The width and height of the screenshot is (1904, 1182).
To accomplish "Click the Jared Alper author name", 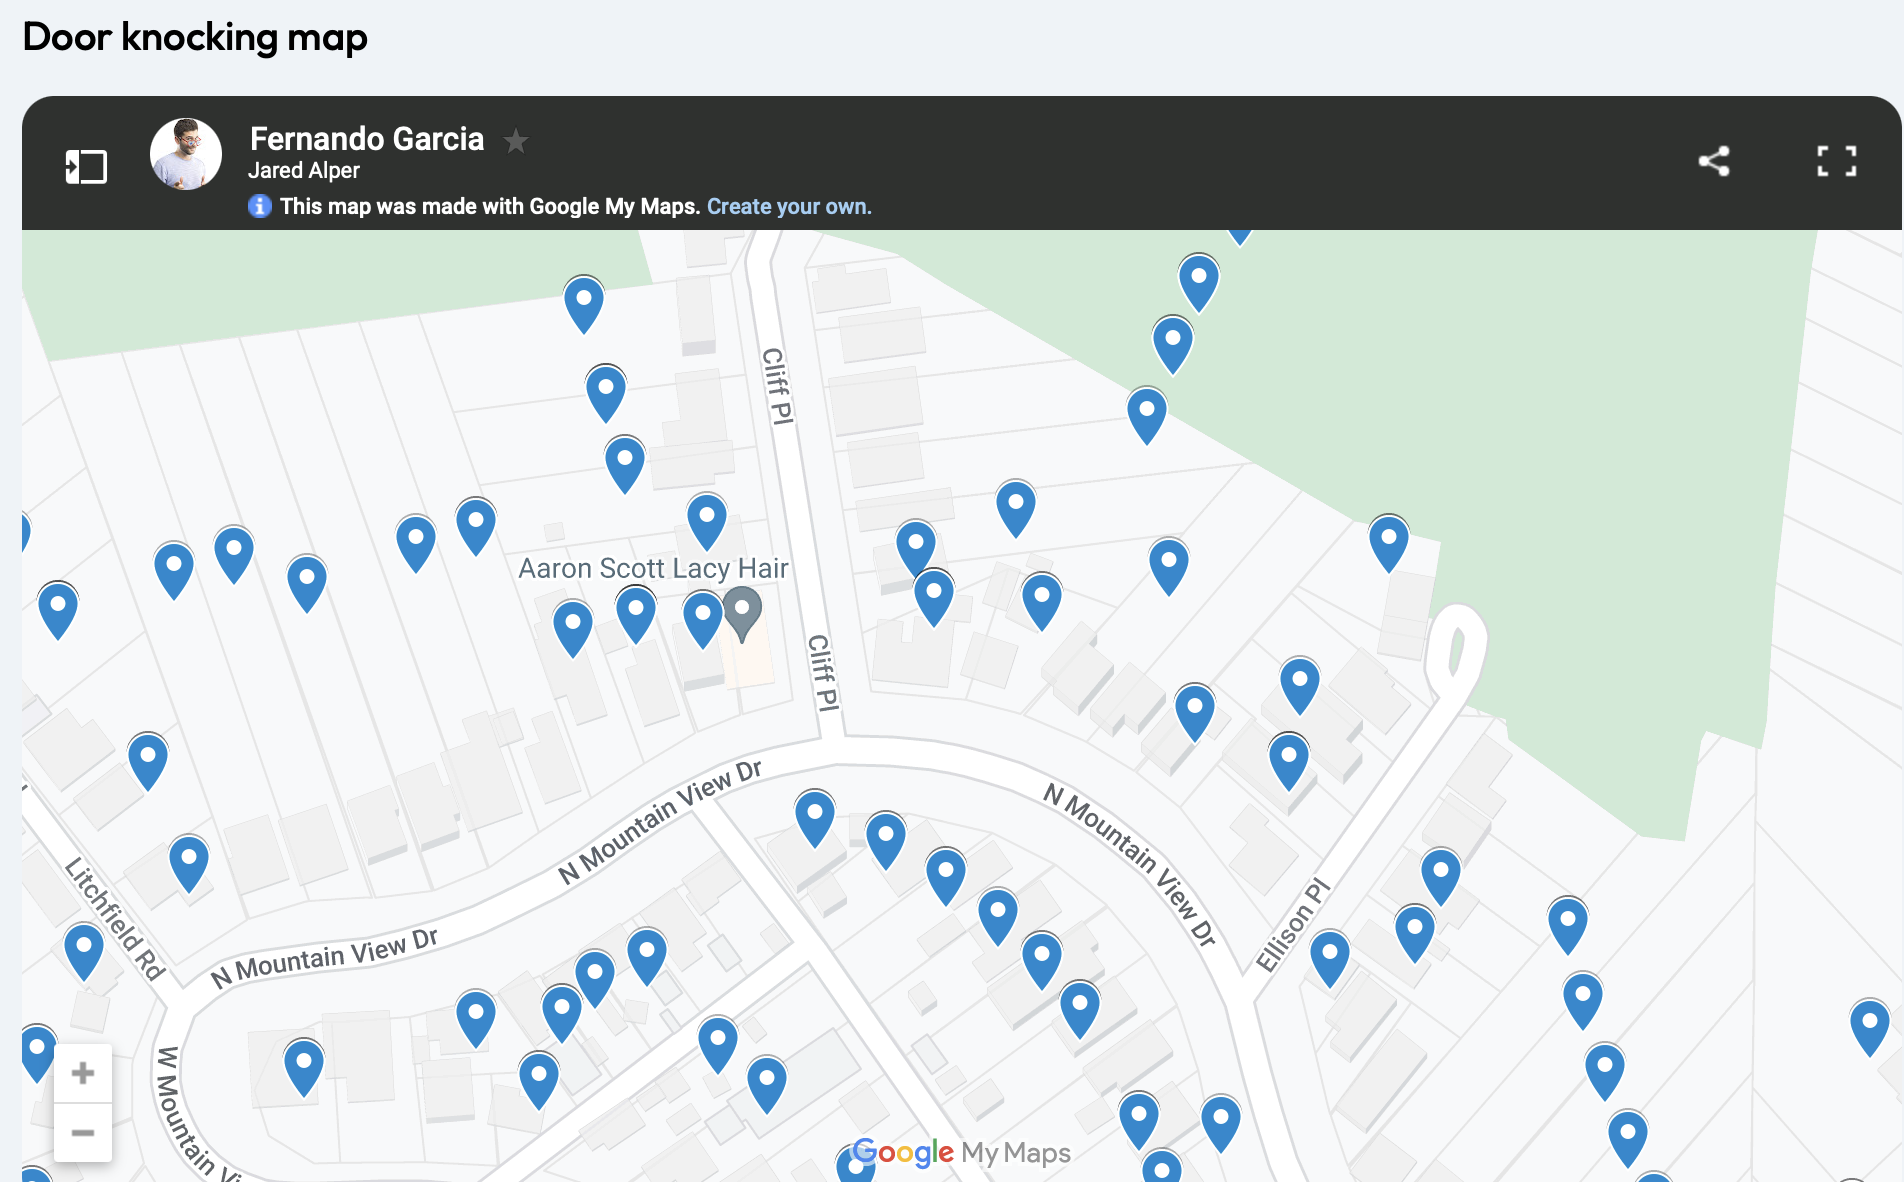I will click(x=304, y=171).
